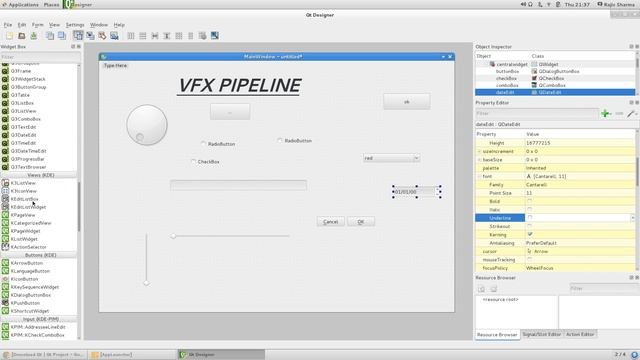Viewport: 640px width, 360px height.
Task: Collapse Buttons (KDE) category header
Action: pyautogui.click(x=40, y=255)
